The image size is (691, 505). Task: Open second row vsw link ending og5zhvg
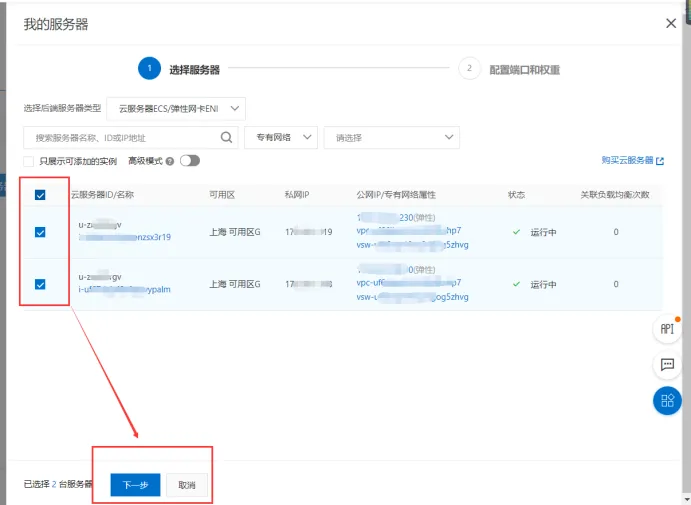tap(412, 297)
